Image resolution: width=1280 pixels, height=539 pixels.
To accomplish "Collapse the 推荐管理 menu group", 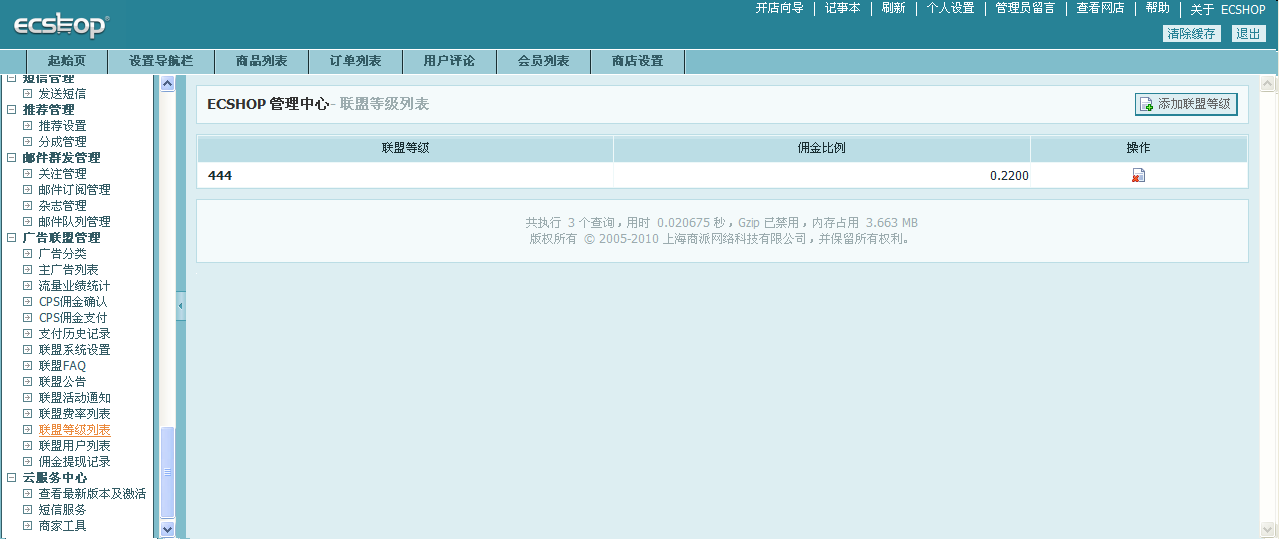I will 12,110.
